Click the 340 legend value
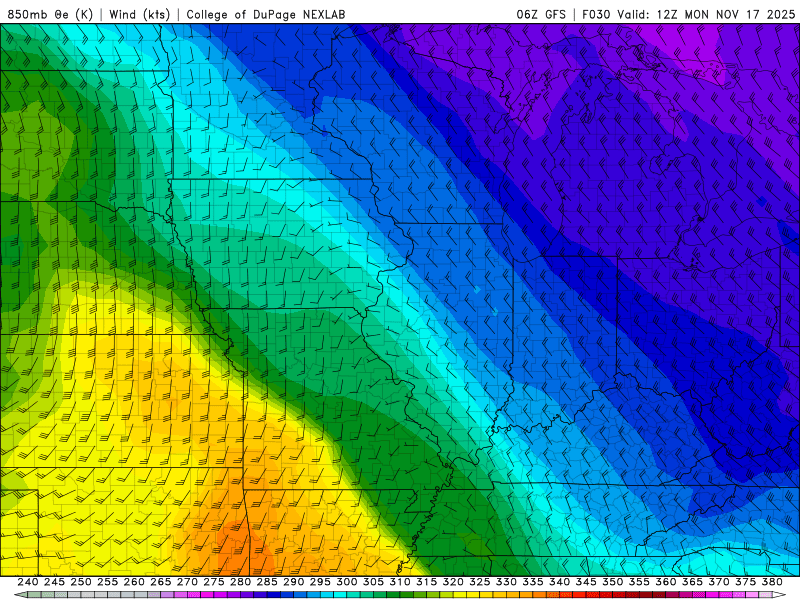The width and height of the screenshot is (800, 600). point(559,582)
